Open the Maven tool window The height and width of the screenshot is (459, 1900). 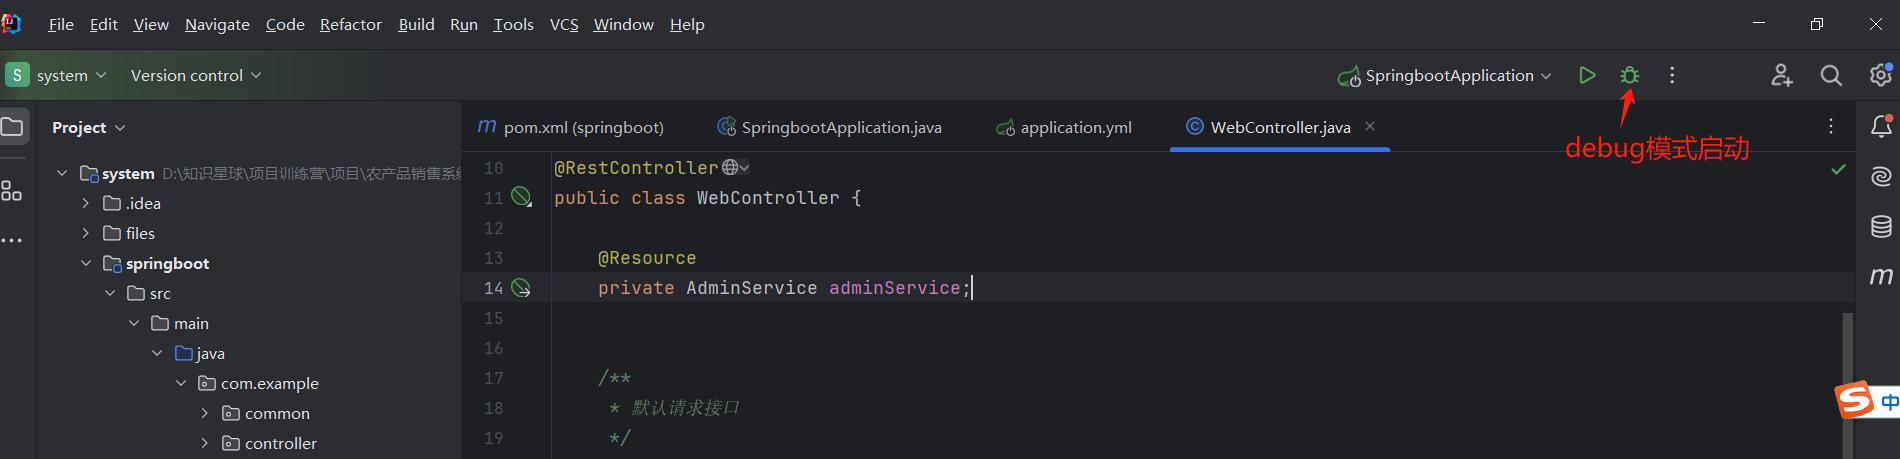(x=1881, y=276)
